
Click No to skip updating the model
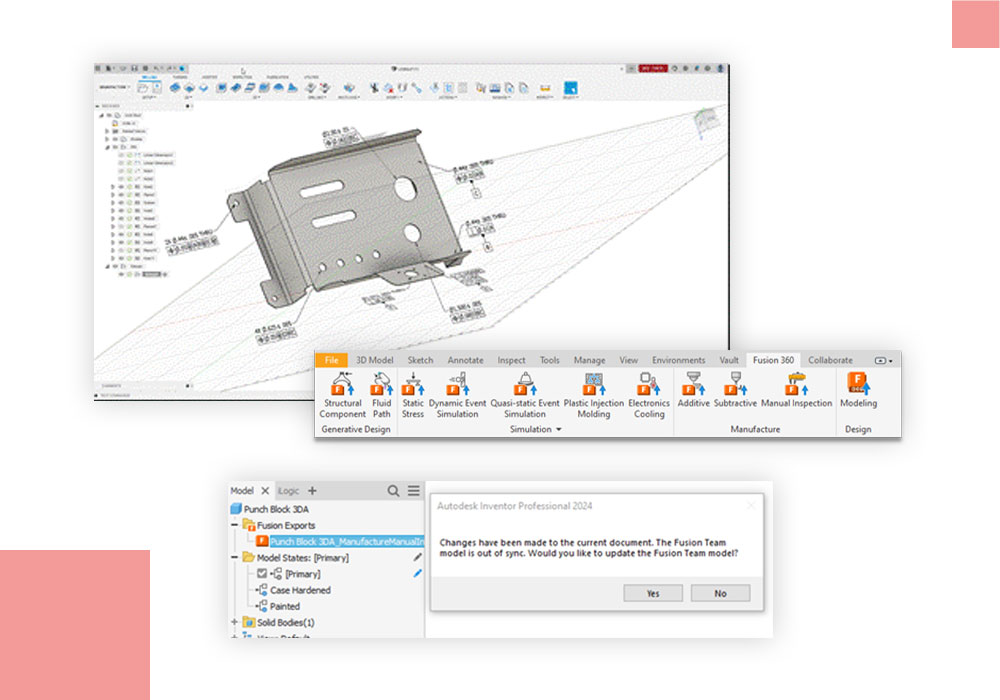[721, 593]
